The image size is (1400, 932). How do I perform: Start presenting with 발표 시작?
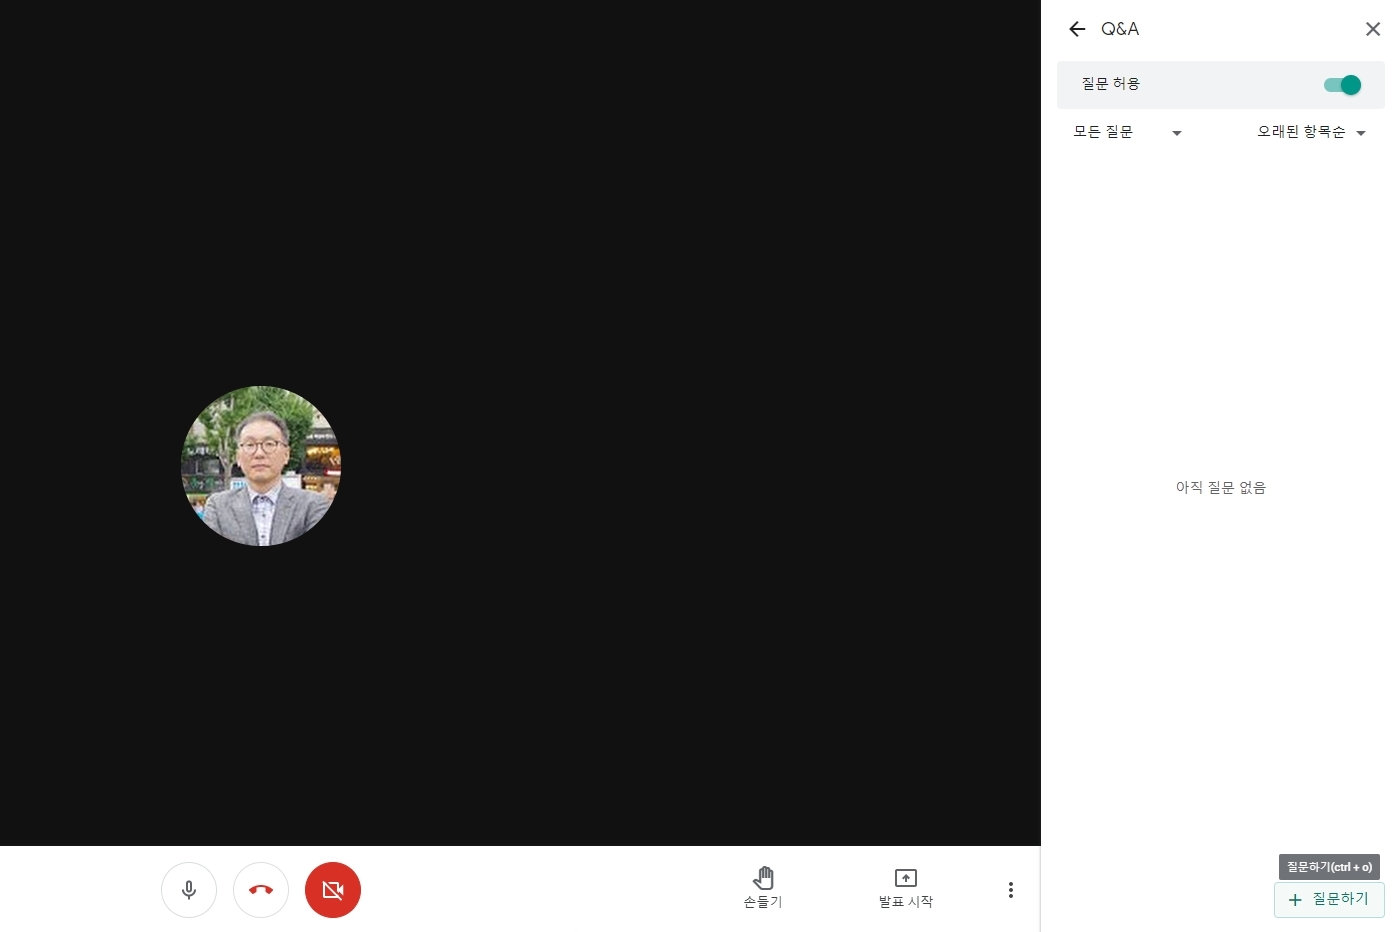click(x=906, y=888)
